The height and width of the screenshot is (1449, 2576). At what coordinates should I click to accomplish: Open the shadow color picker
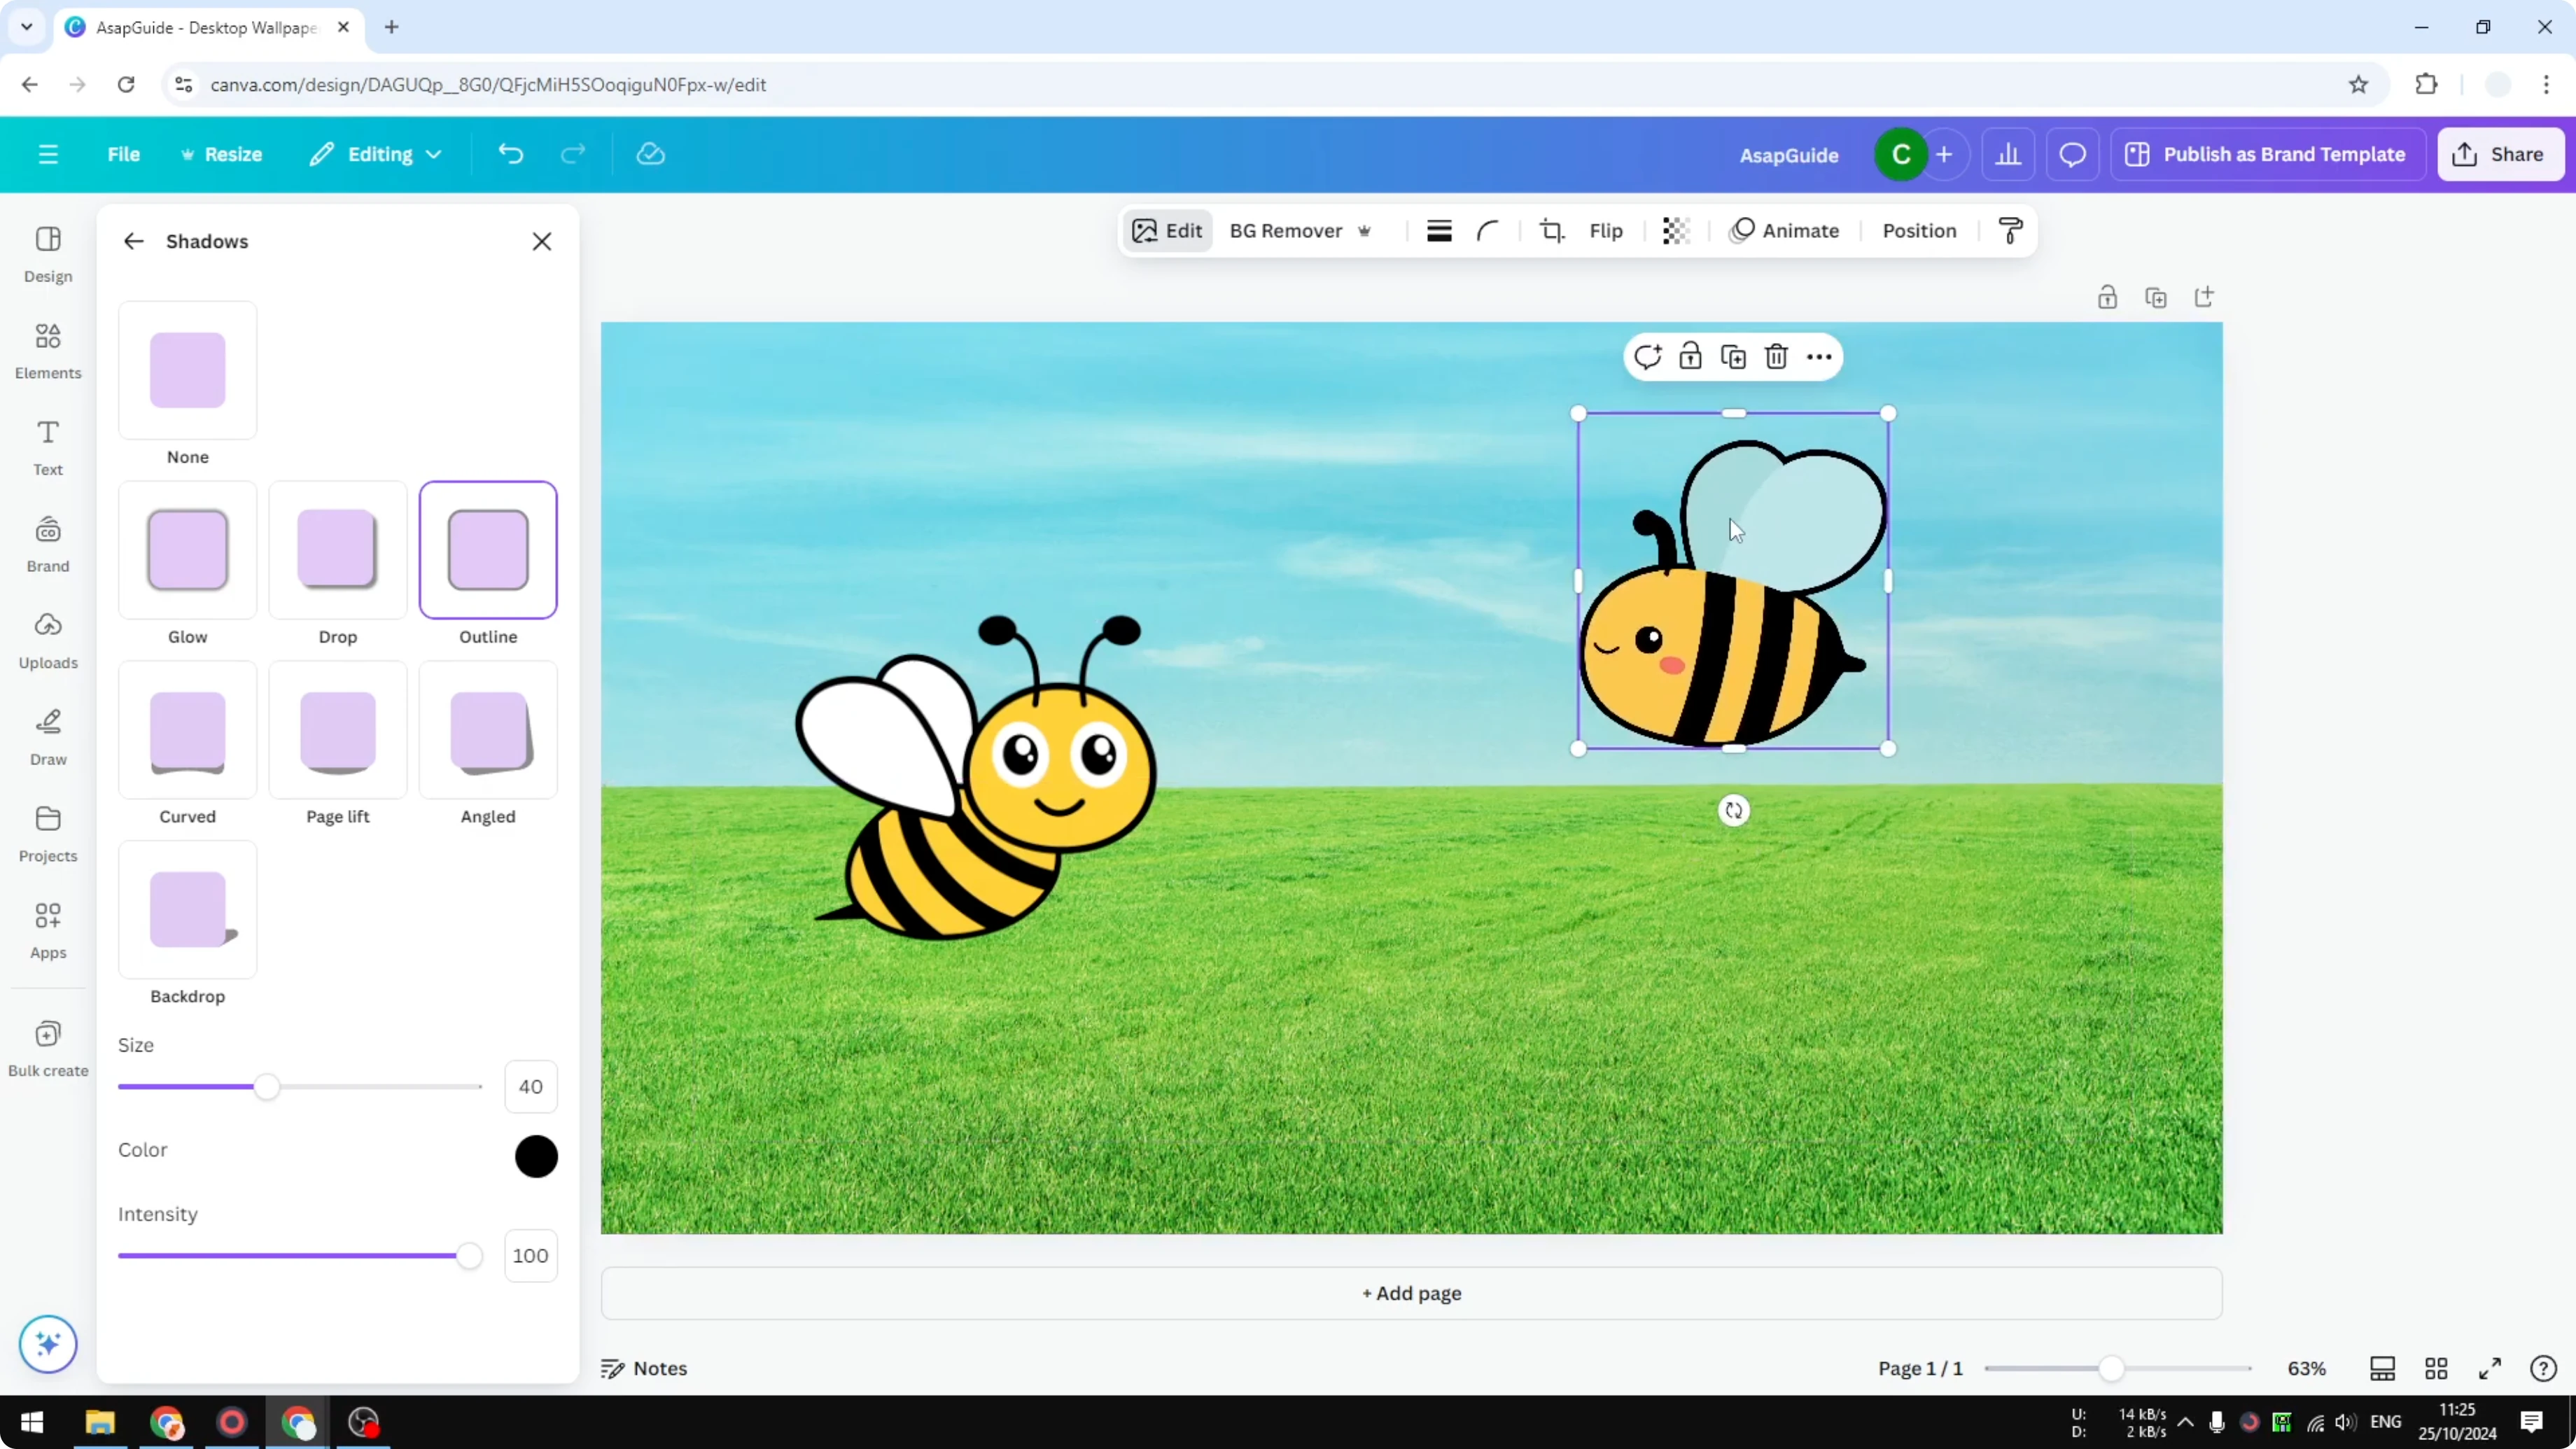536,1156
